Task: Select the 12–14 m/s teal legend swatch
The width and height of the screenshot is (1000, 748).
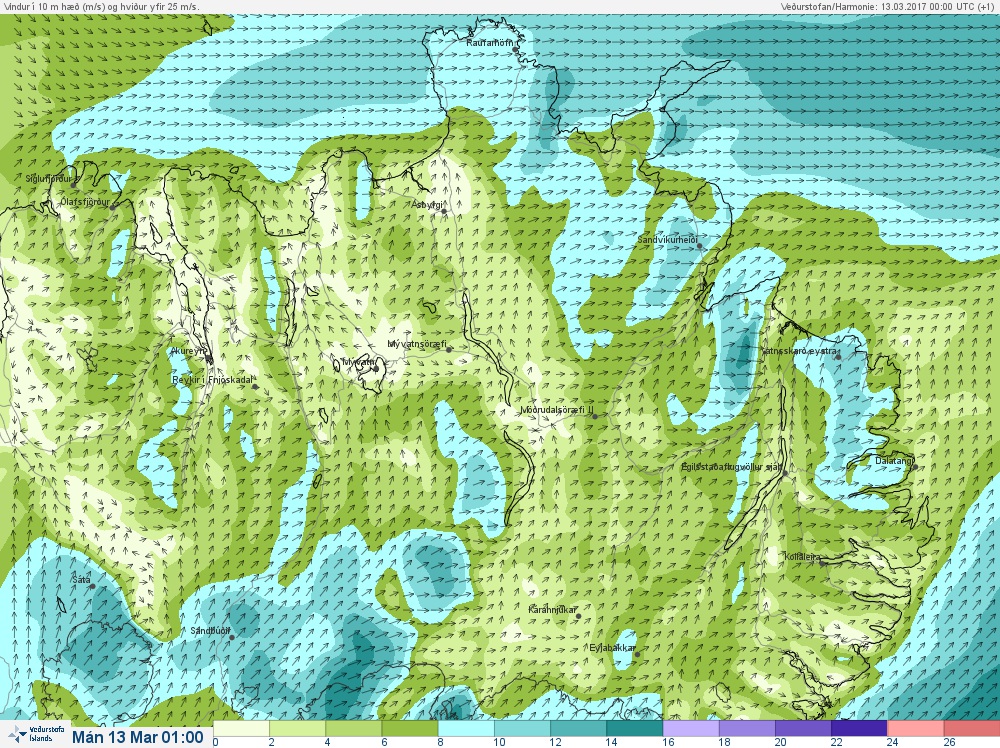Action: pyautogui.click(x=578, y=728)
